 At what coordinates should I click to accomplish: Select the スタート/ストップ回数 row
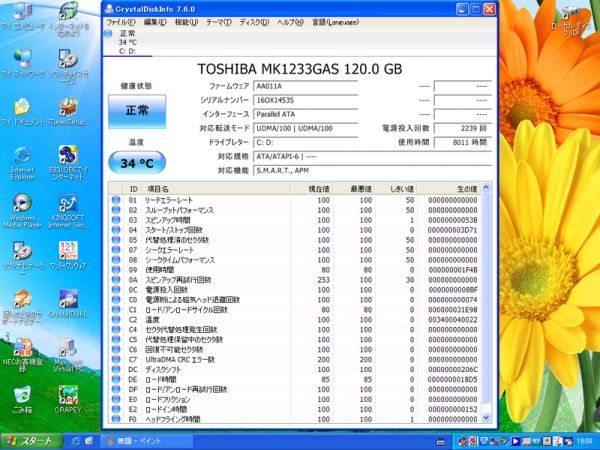pyautogui.click(x=295, y=230)
